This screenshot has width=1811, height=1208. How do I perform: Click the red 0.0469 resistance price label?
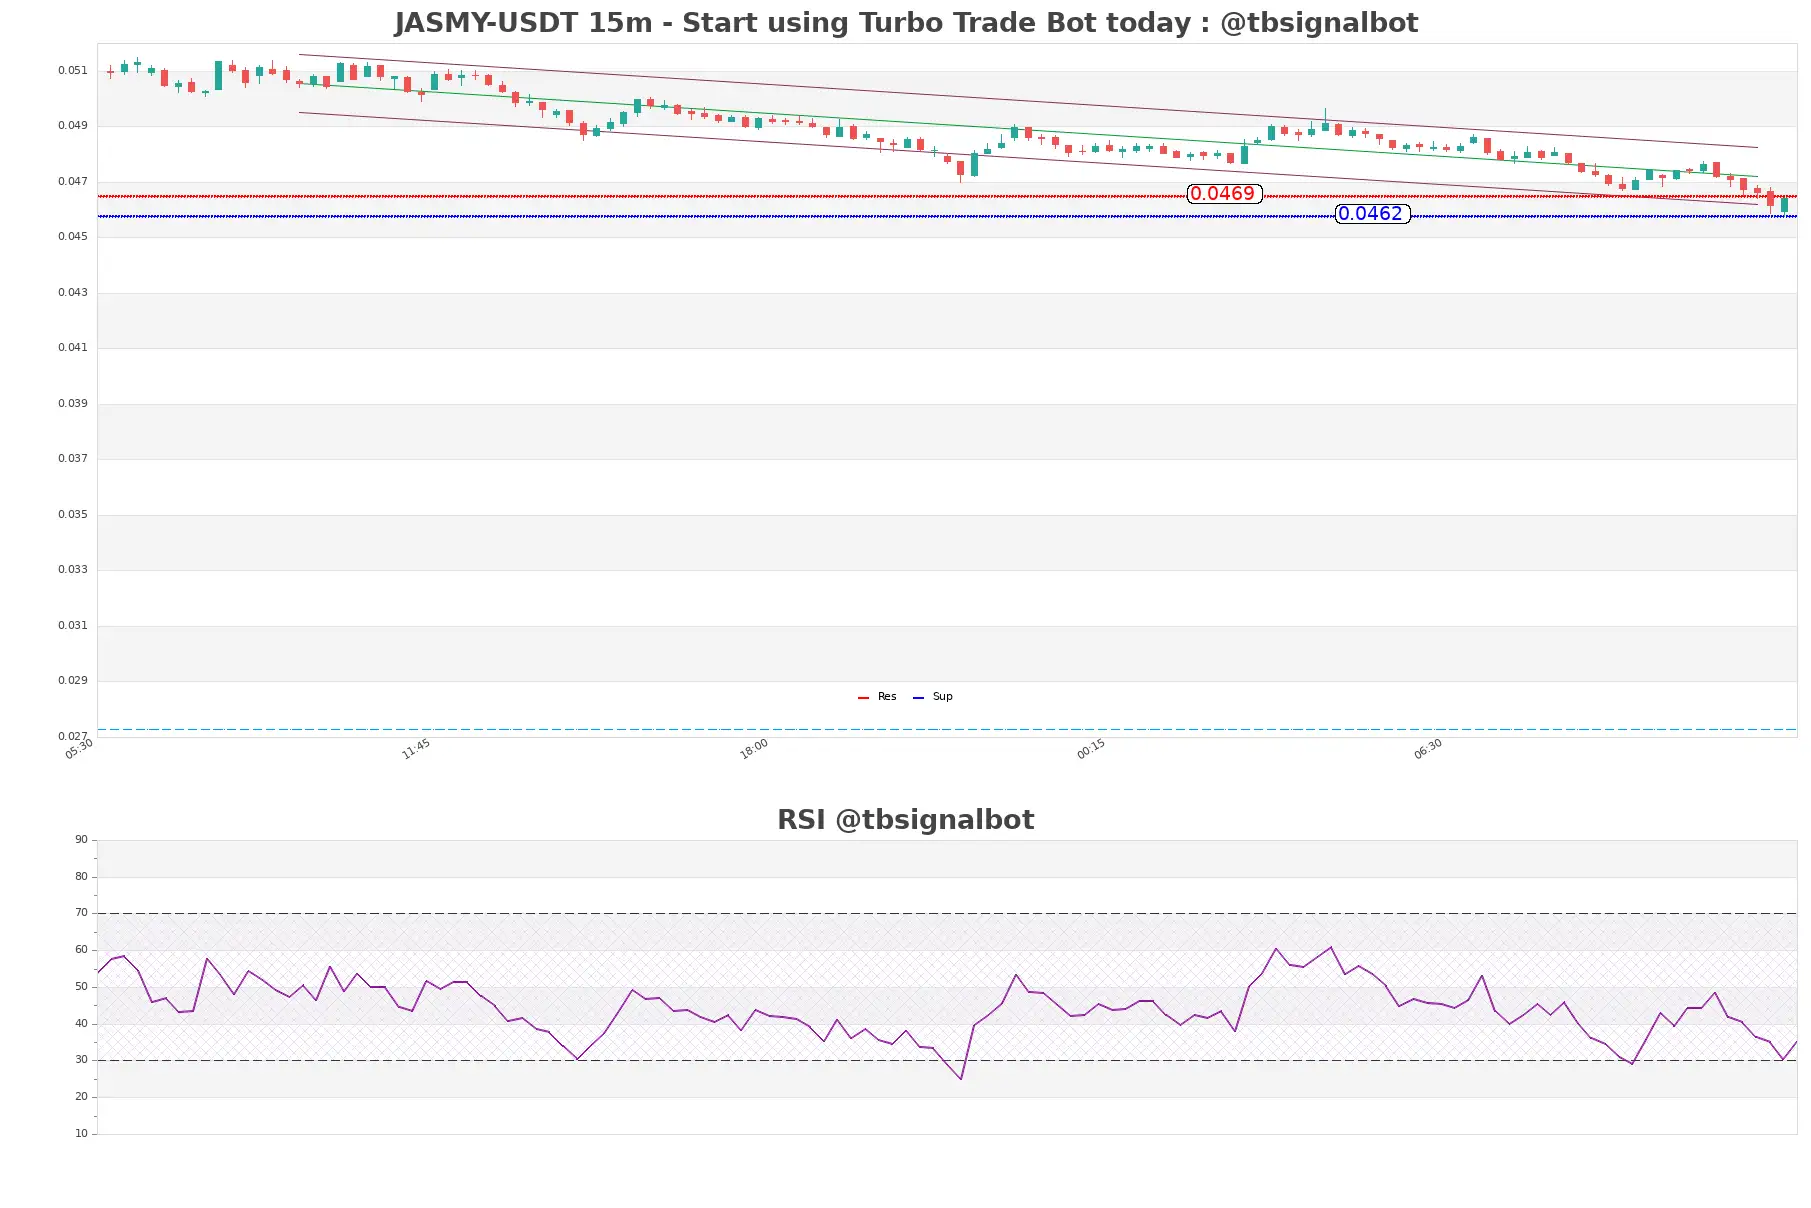click(x=1224, y=194)
